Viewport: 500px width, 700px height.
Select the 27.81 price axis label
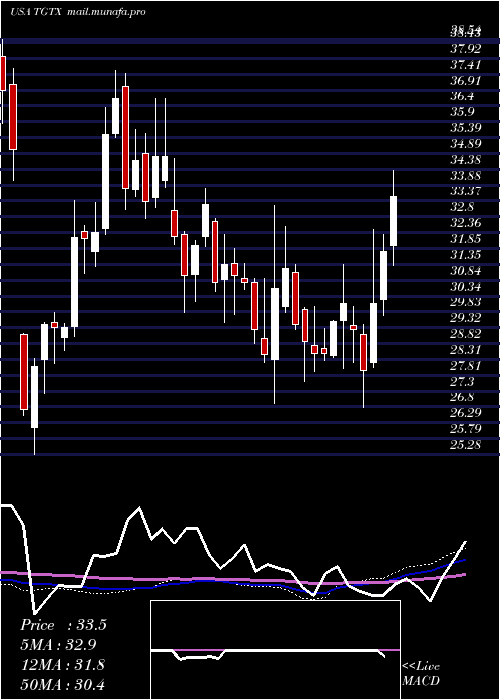466,366
